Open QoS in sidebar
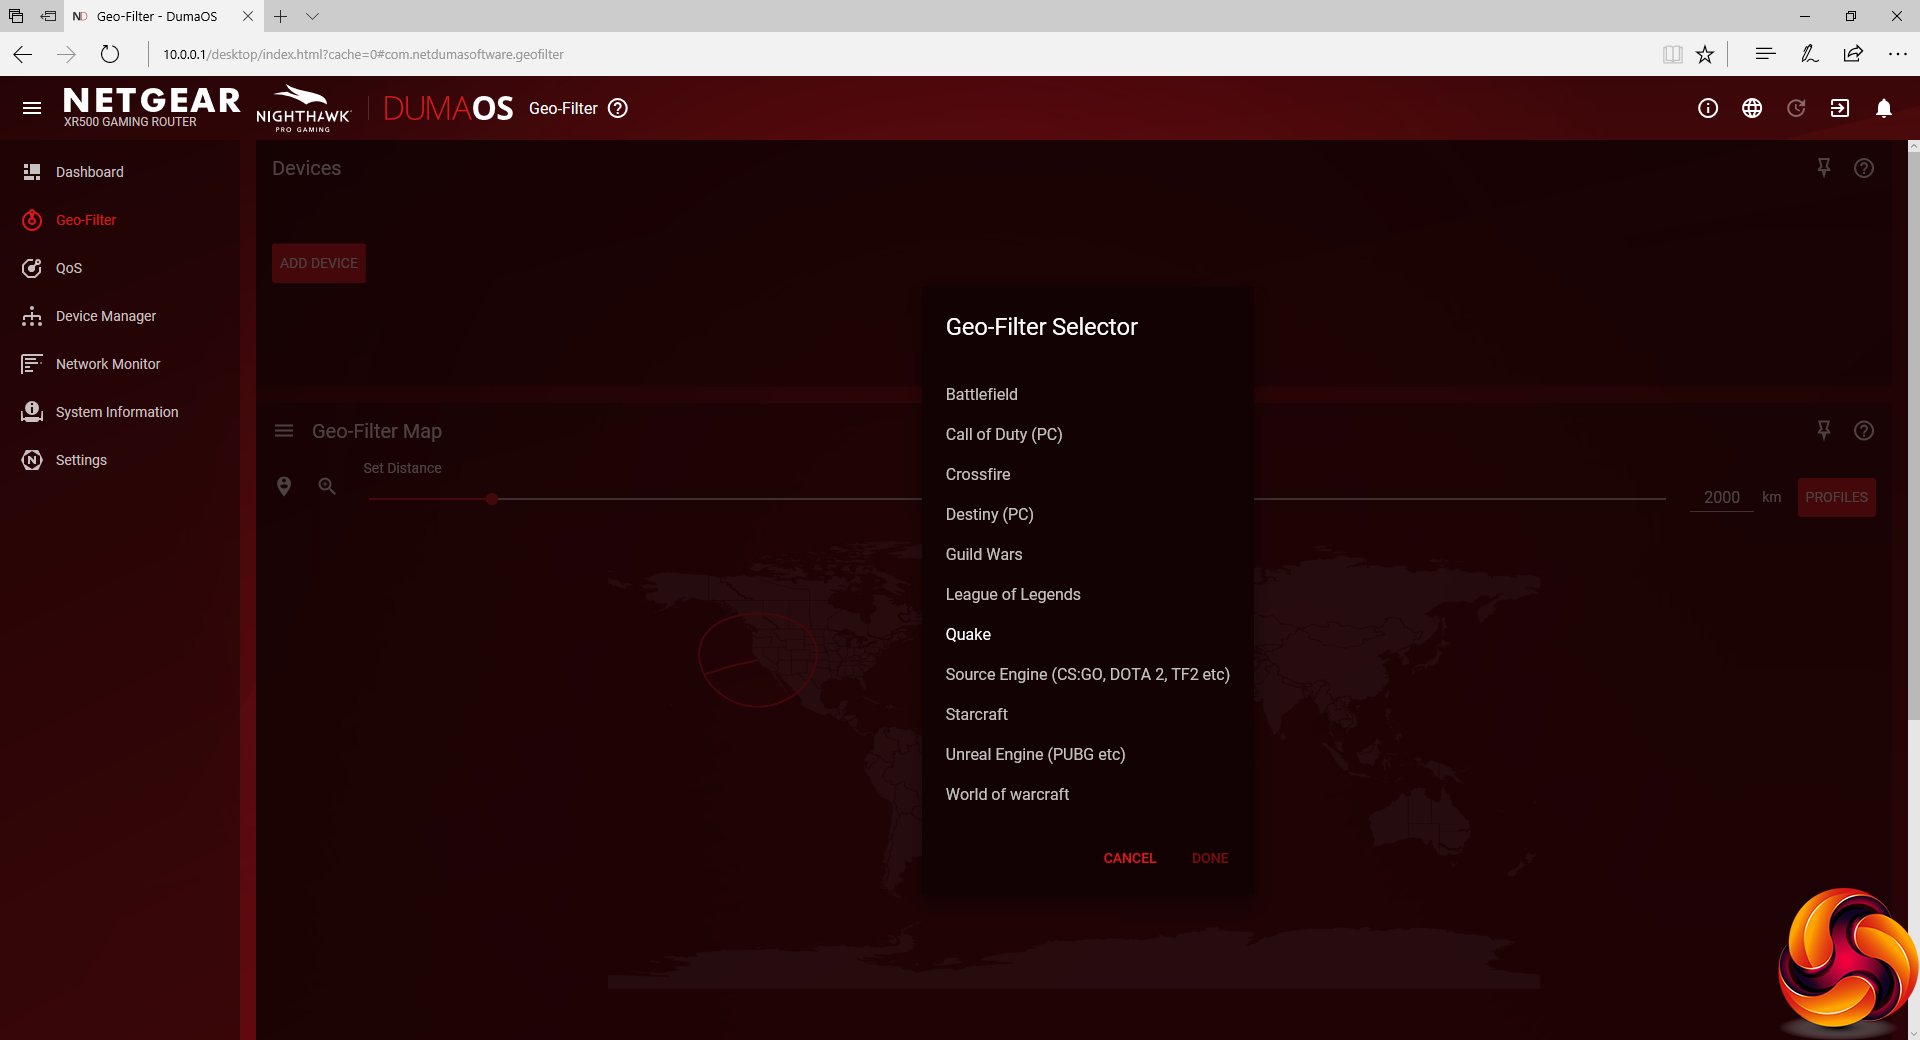 click(120, 268)
